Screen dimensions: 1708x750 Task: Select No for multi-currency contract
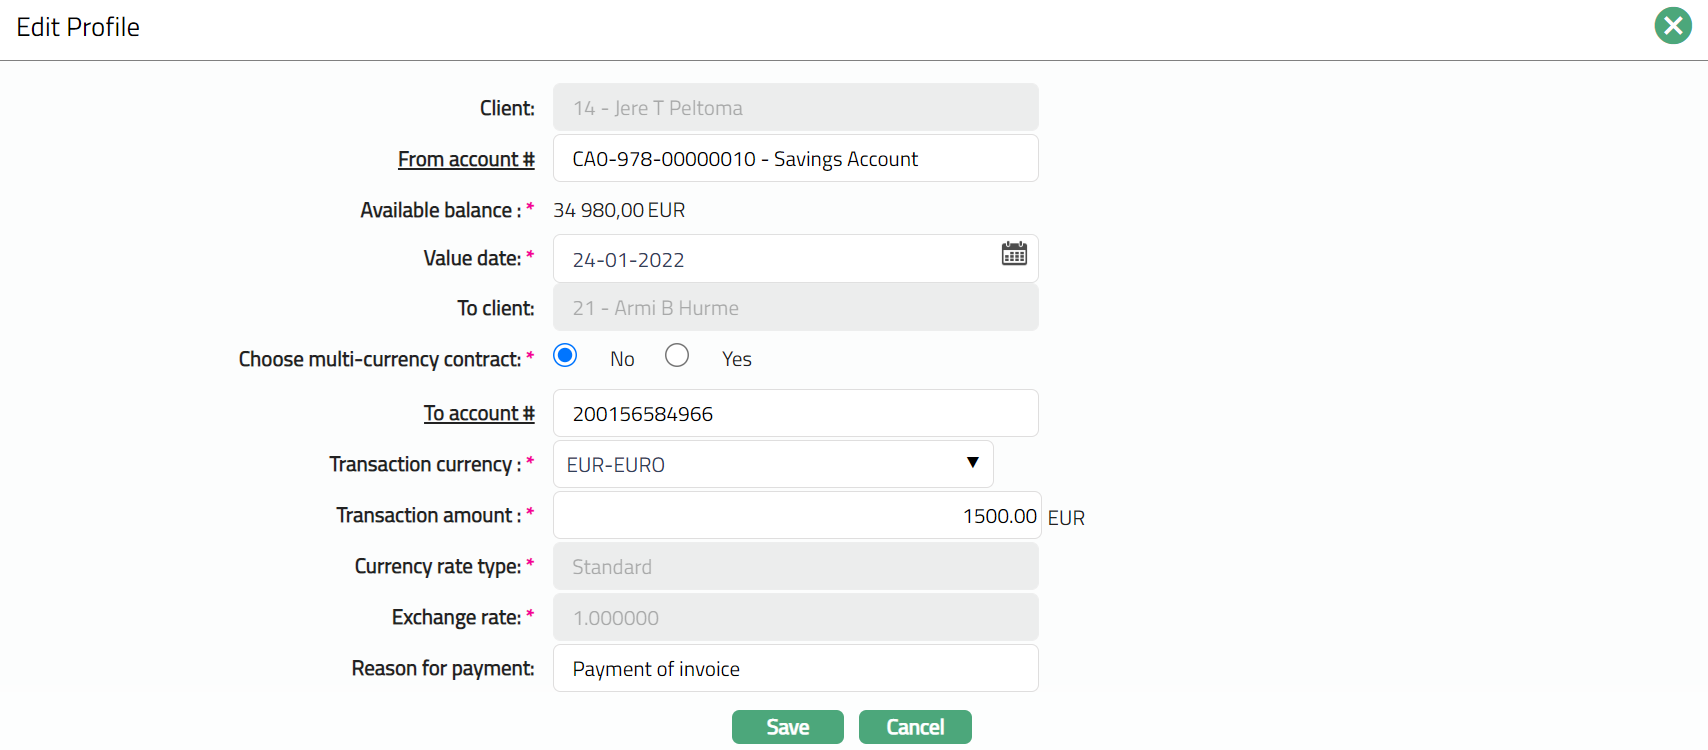tap(565, 356)
